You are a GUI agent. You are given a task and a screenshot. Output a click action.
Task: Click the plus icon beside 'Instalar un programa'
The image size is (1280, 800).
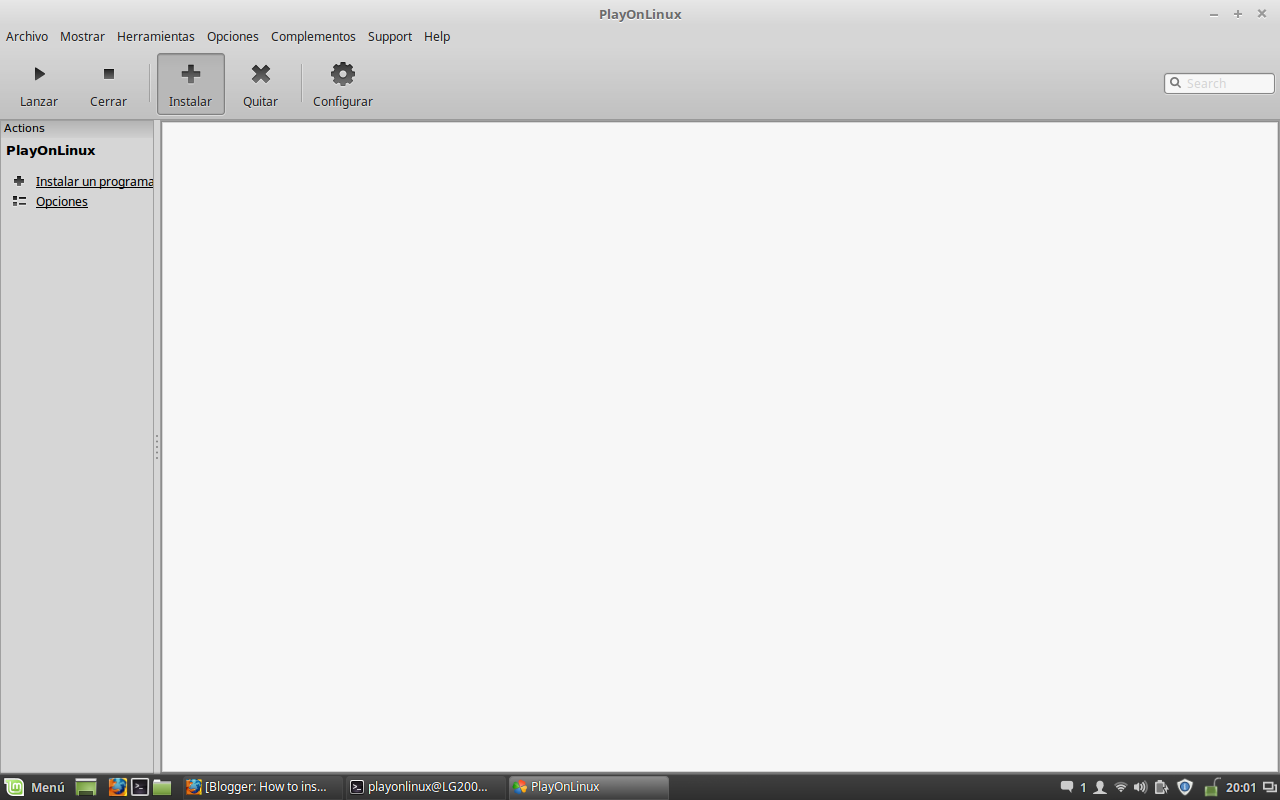tap(19, 181)
